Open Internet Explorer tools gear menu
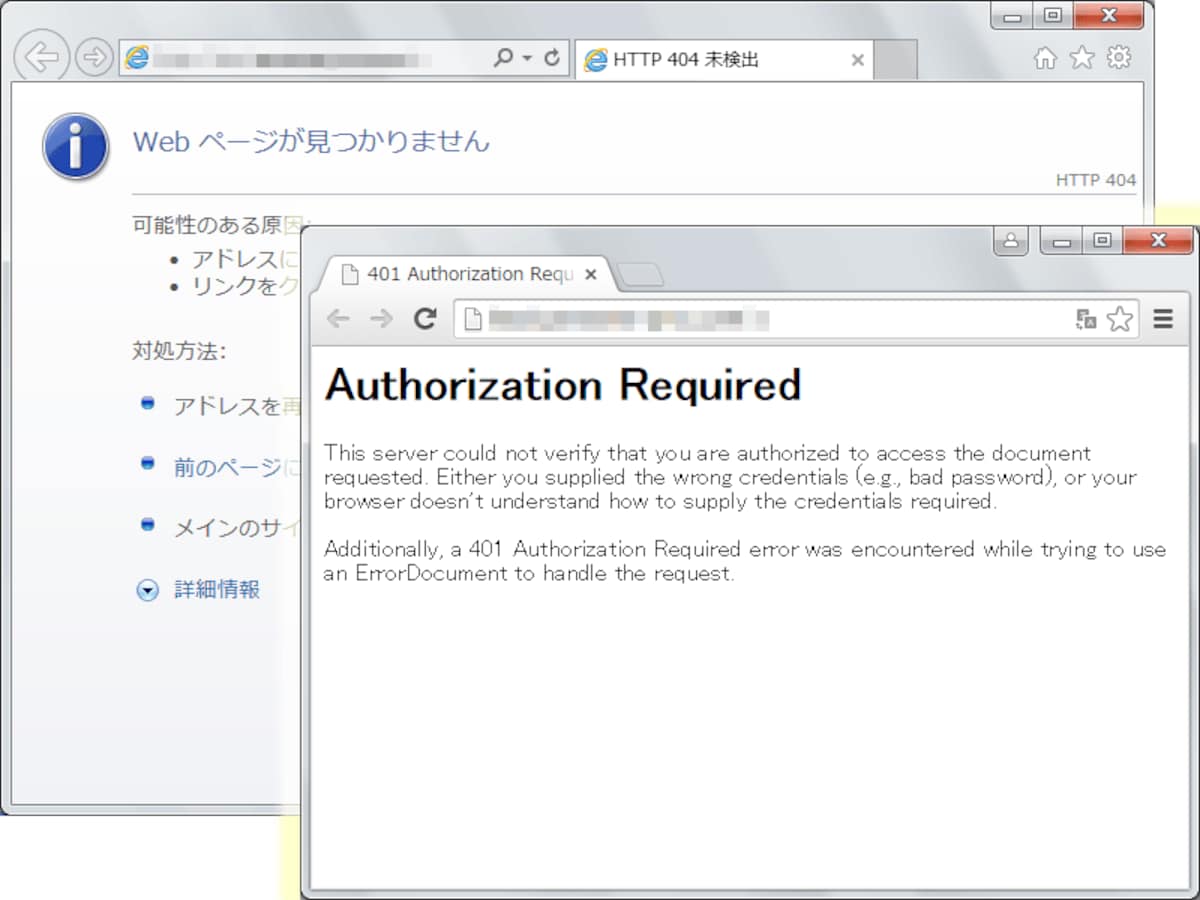The image size is (1200, 900). tap(1119, 58)
